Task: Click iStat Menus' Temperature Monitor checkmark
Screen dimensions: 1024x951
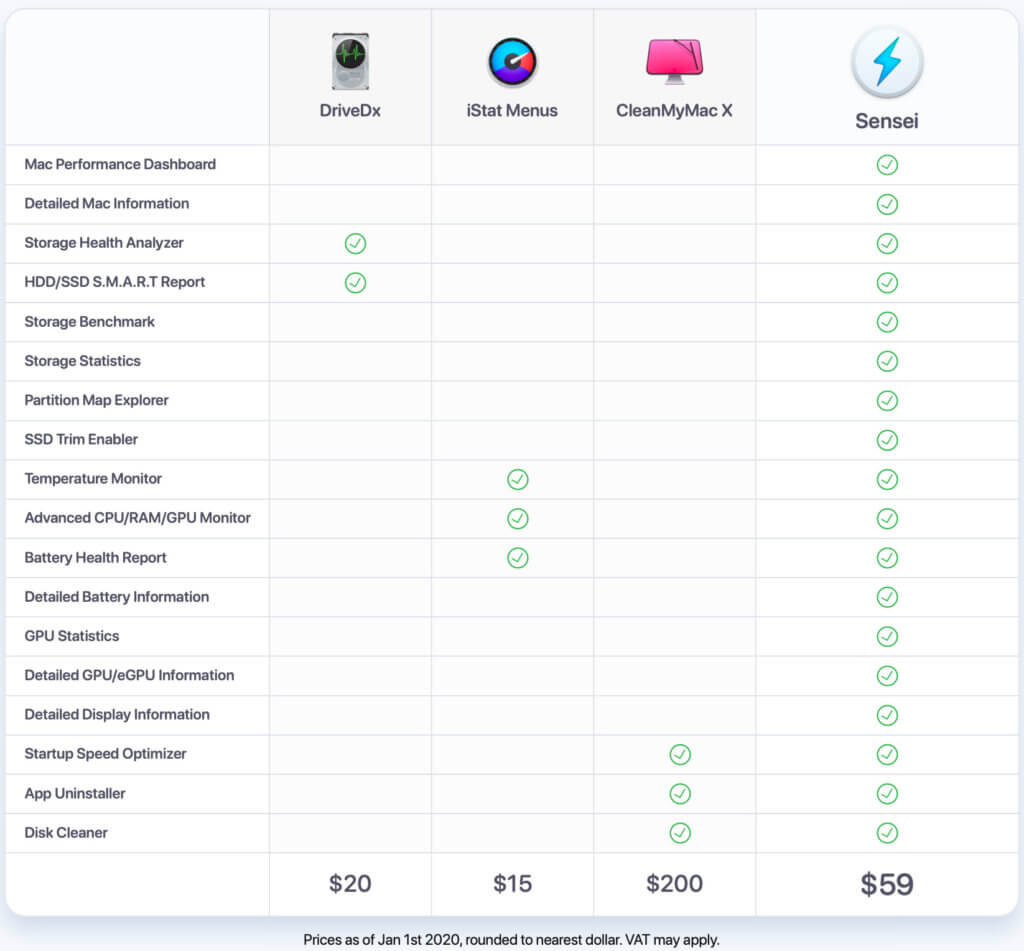Action: point(517,479)
